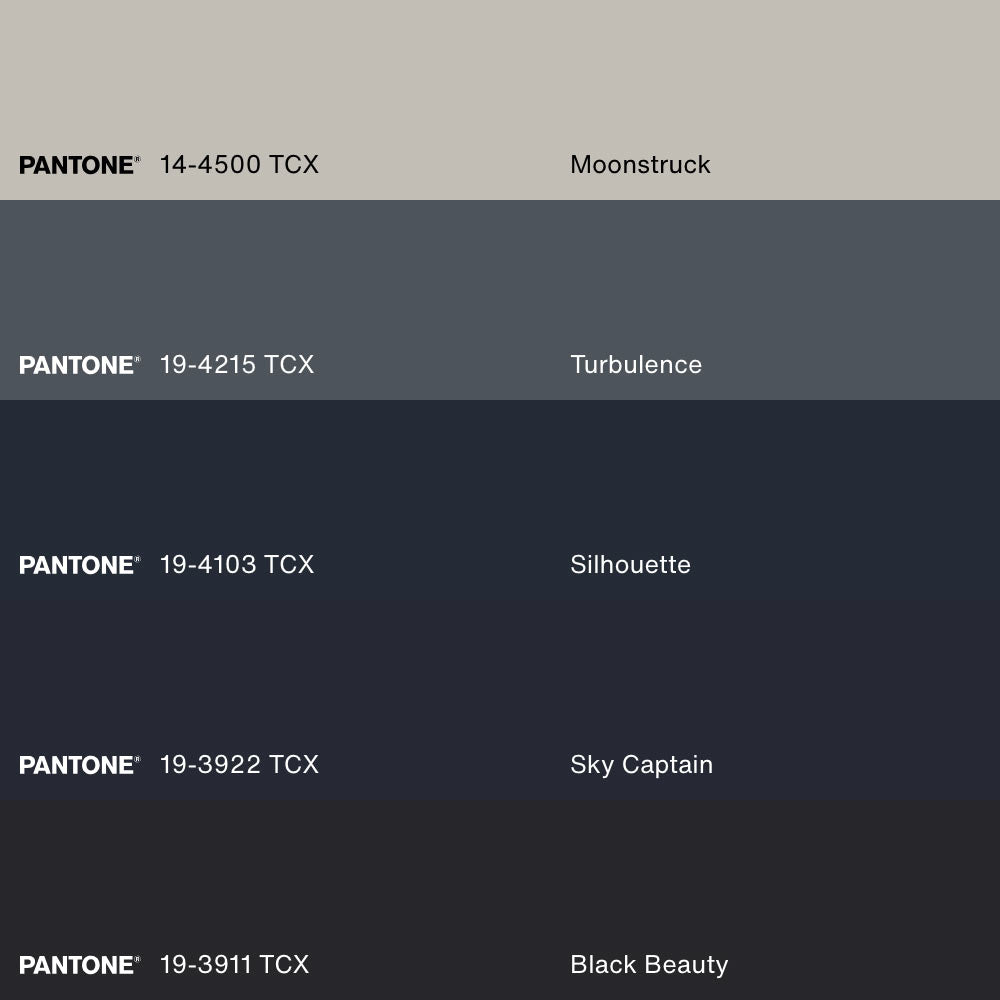Click the Pantone logo beside 14-4500 TCX
The height and width of the screenshot is (1000, 1000).
point(79,165)
